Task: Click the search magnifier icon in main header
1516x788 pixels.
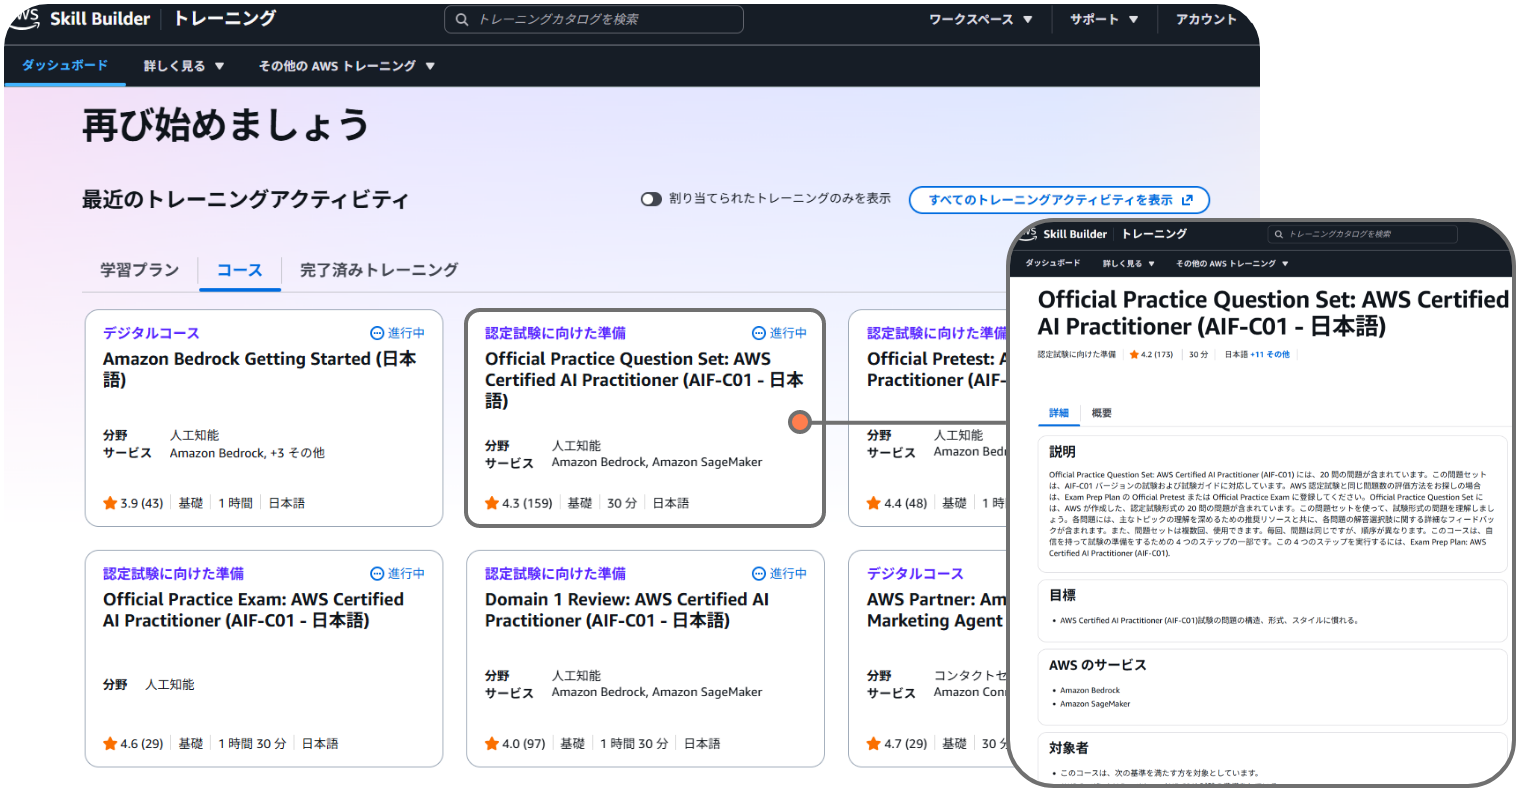Action: (462, 19)
